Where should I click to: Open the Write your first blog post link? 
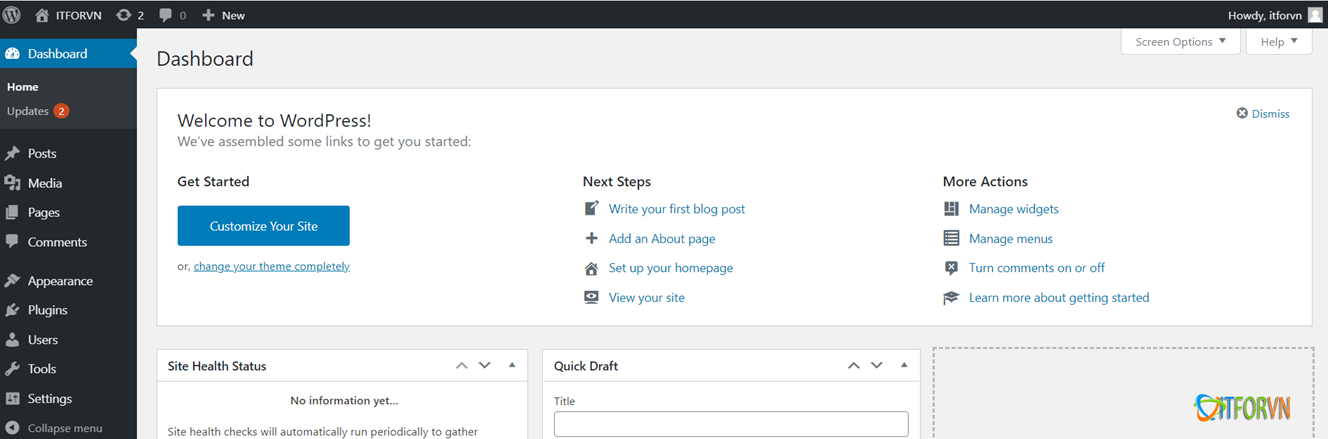[676, 209]
